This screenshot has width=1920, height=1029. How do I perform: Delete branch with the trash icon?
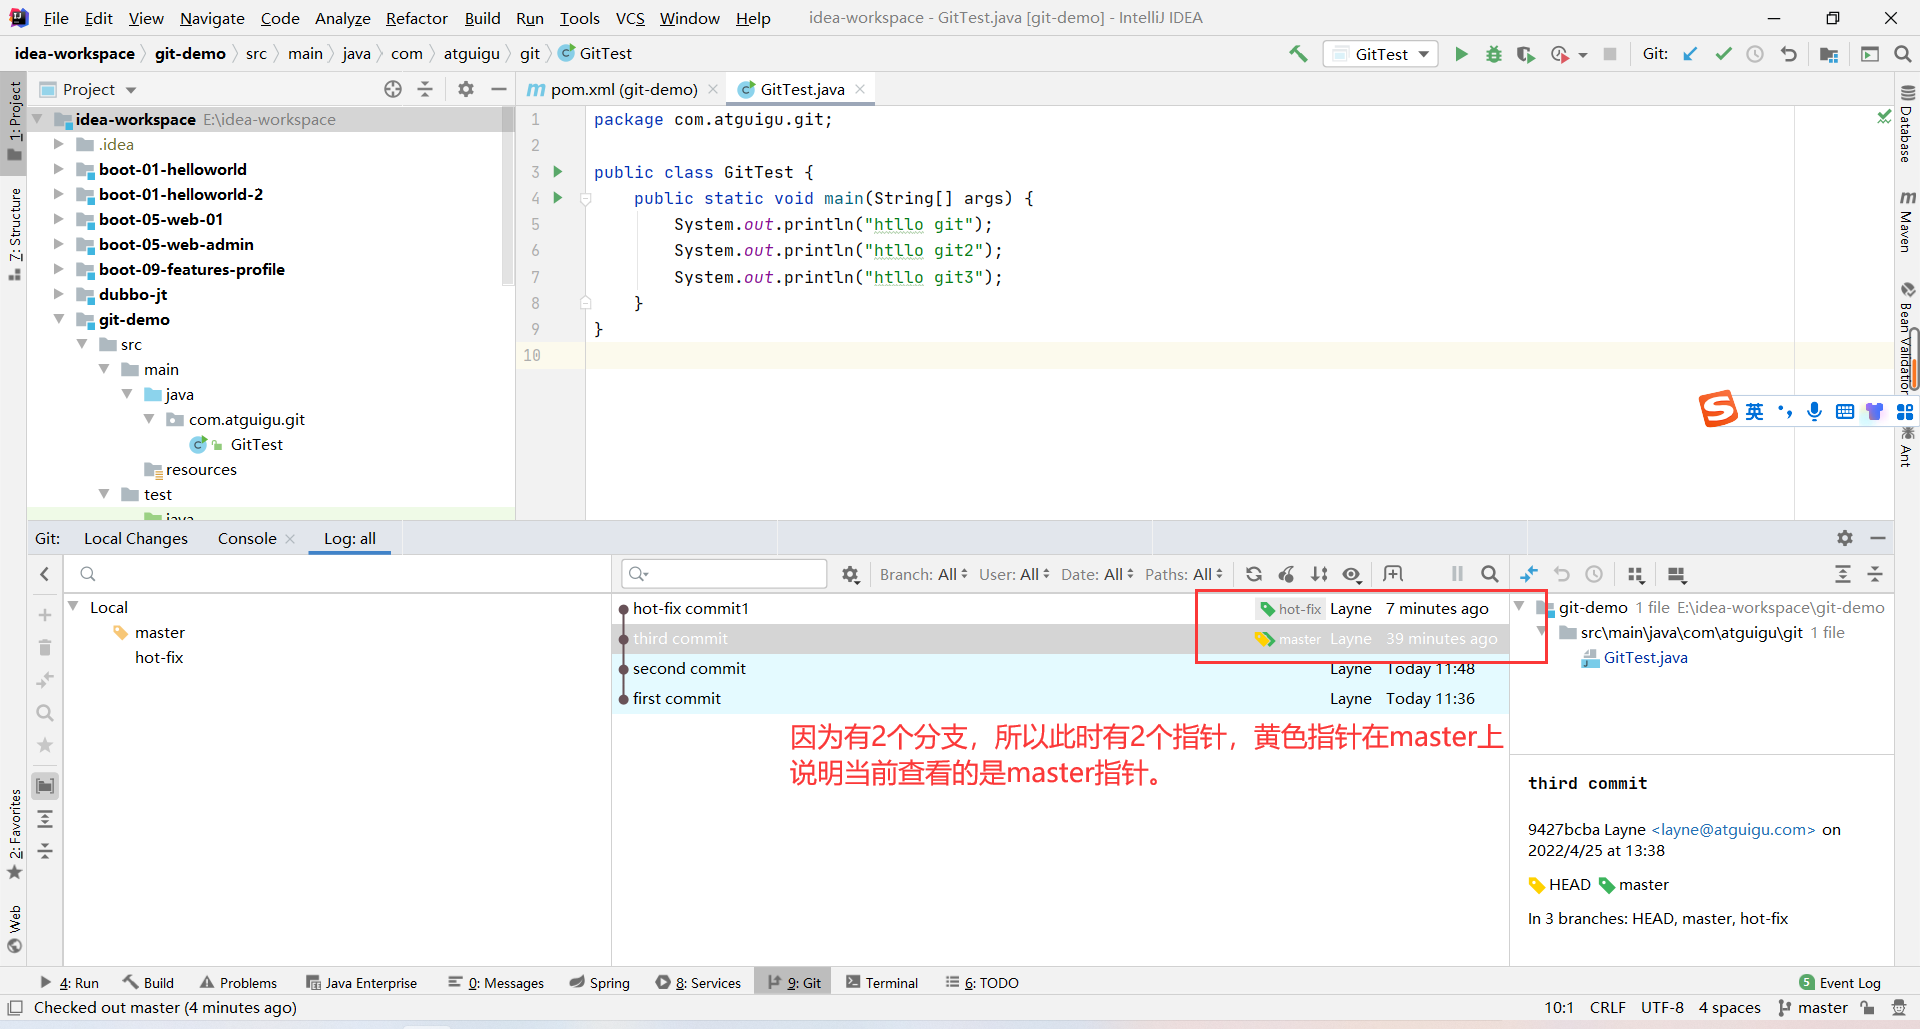pyautogui.click(x=45, y=648)
